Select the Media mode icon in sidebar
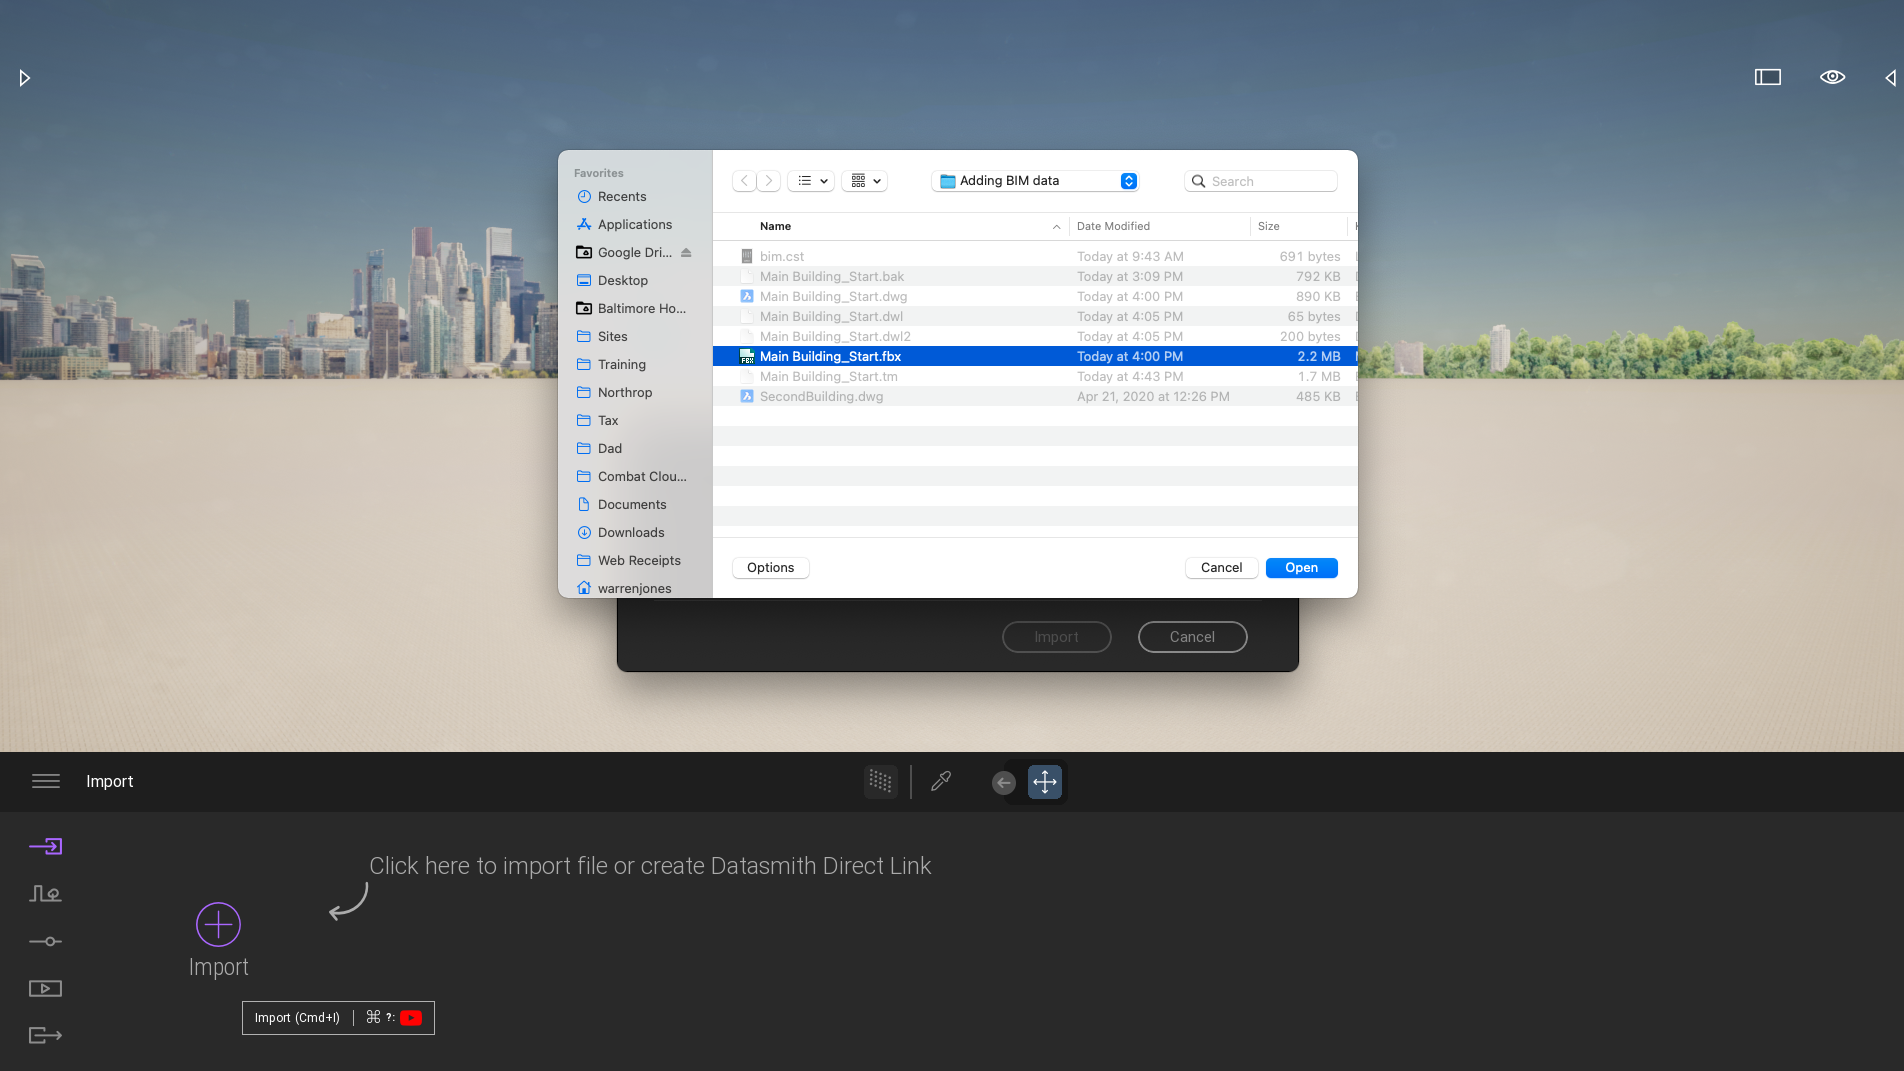 click(45, 988)
